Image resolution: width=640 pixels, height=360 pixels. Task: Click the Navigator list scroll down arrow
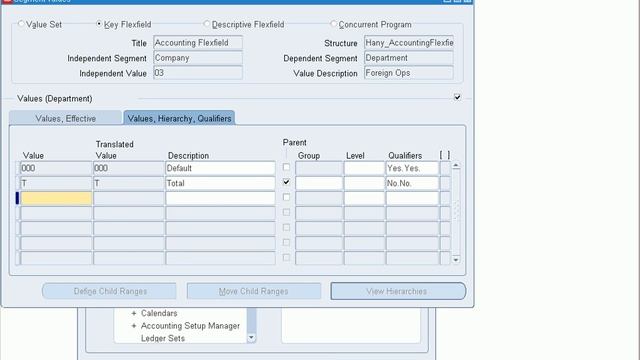click(251, 338)
